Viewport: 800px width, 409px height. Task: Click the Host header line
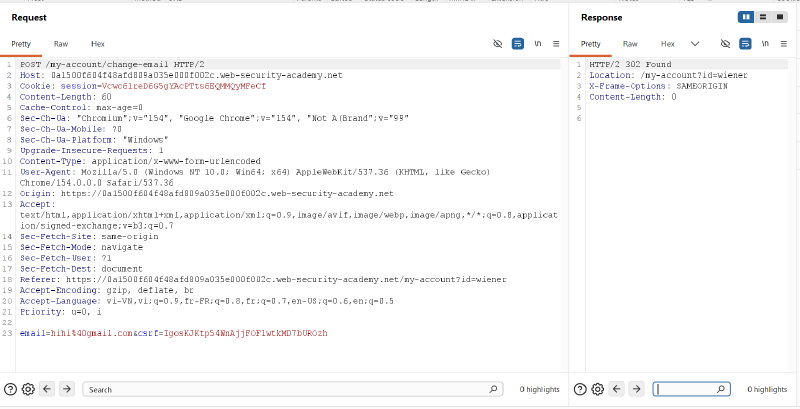181,75
